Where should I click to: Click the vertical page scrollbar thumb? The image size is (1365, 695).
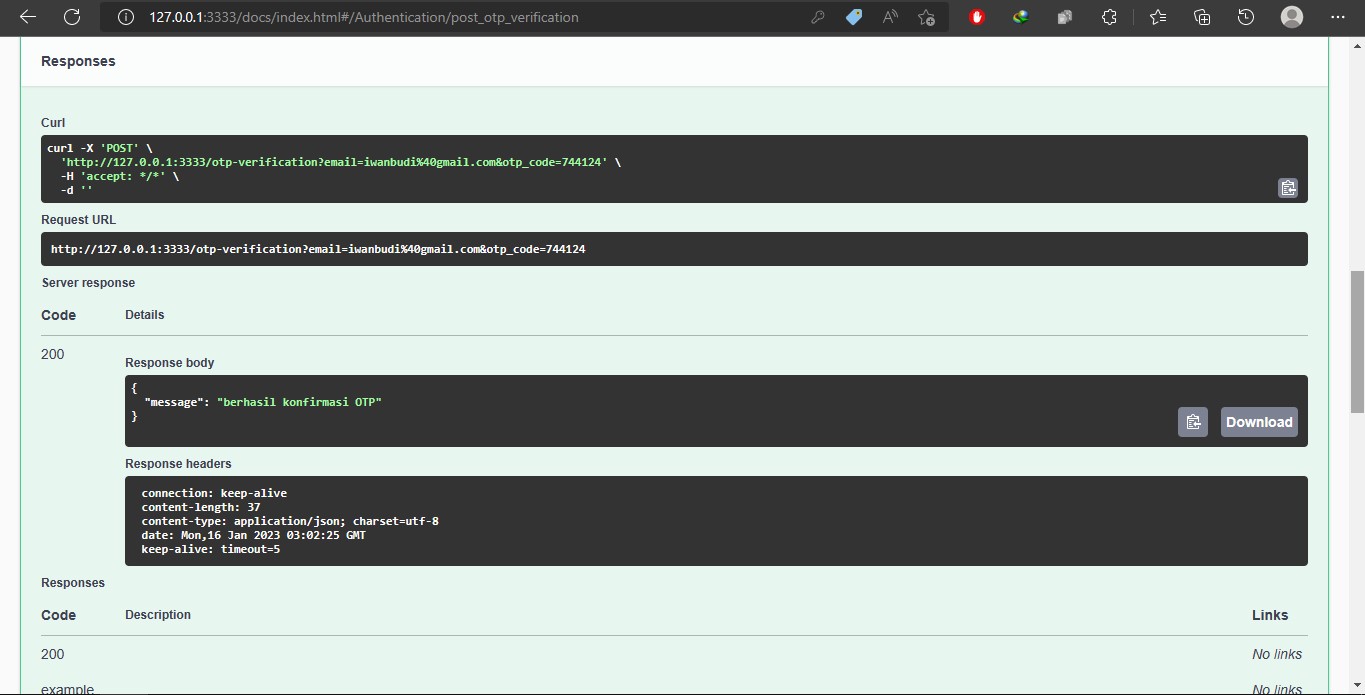(1357, 340)
